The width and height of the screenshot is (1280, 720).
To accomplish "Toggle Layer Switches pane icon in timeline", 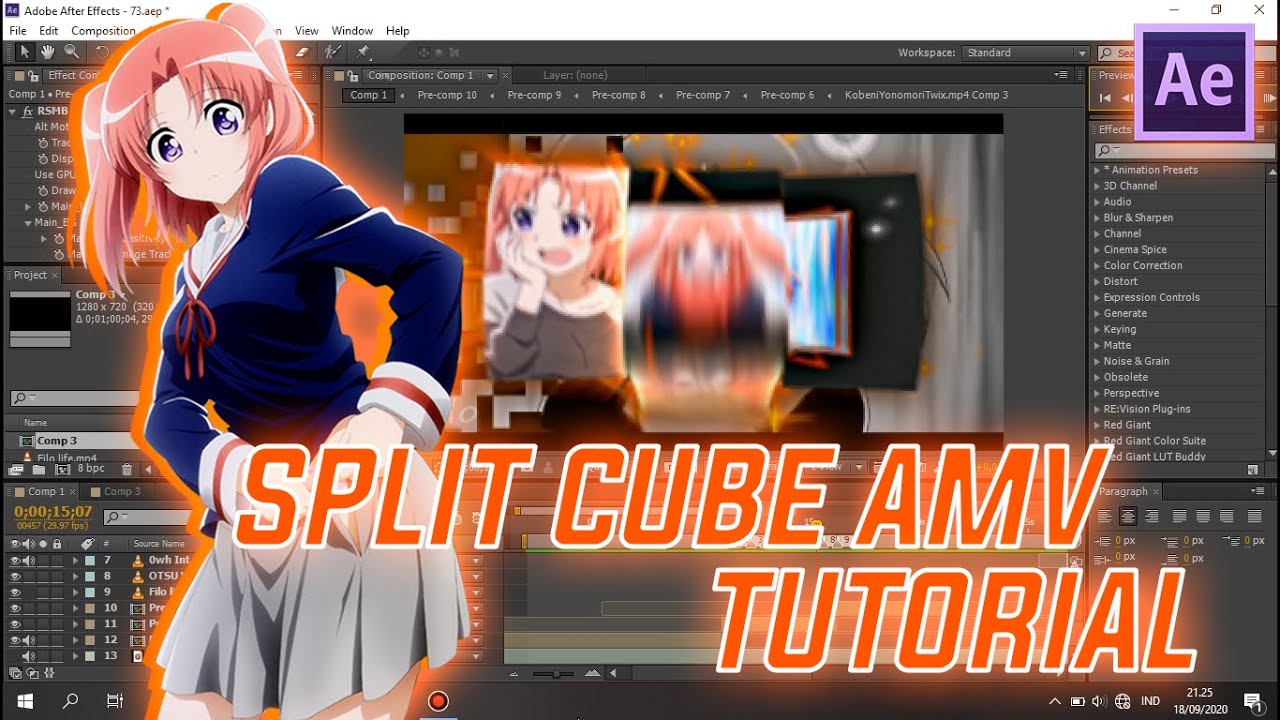I will (x=15, y=673).
